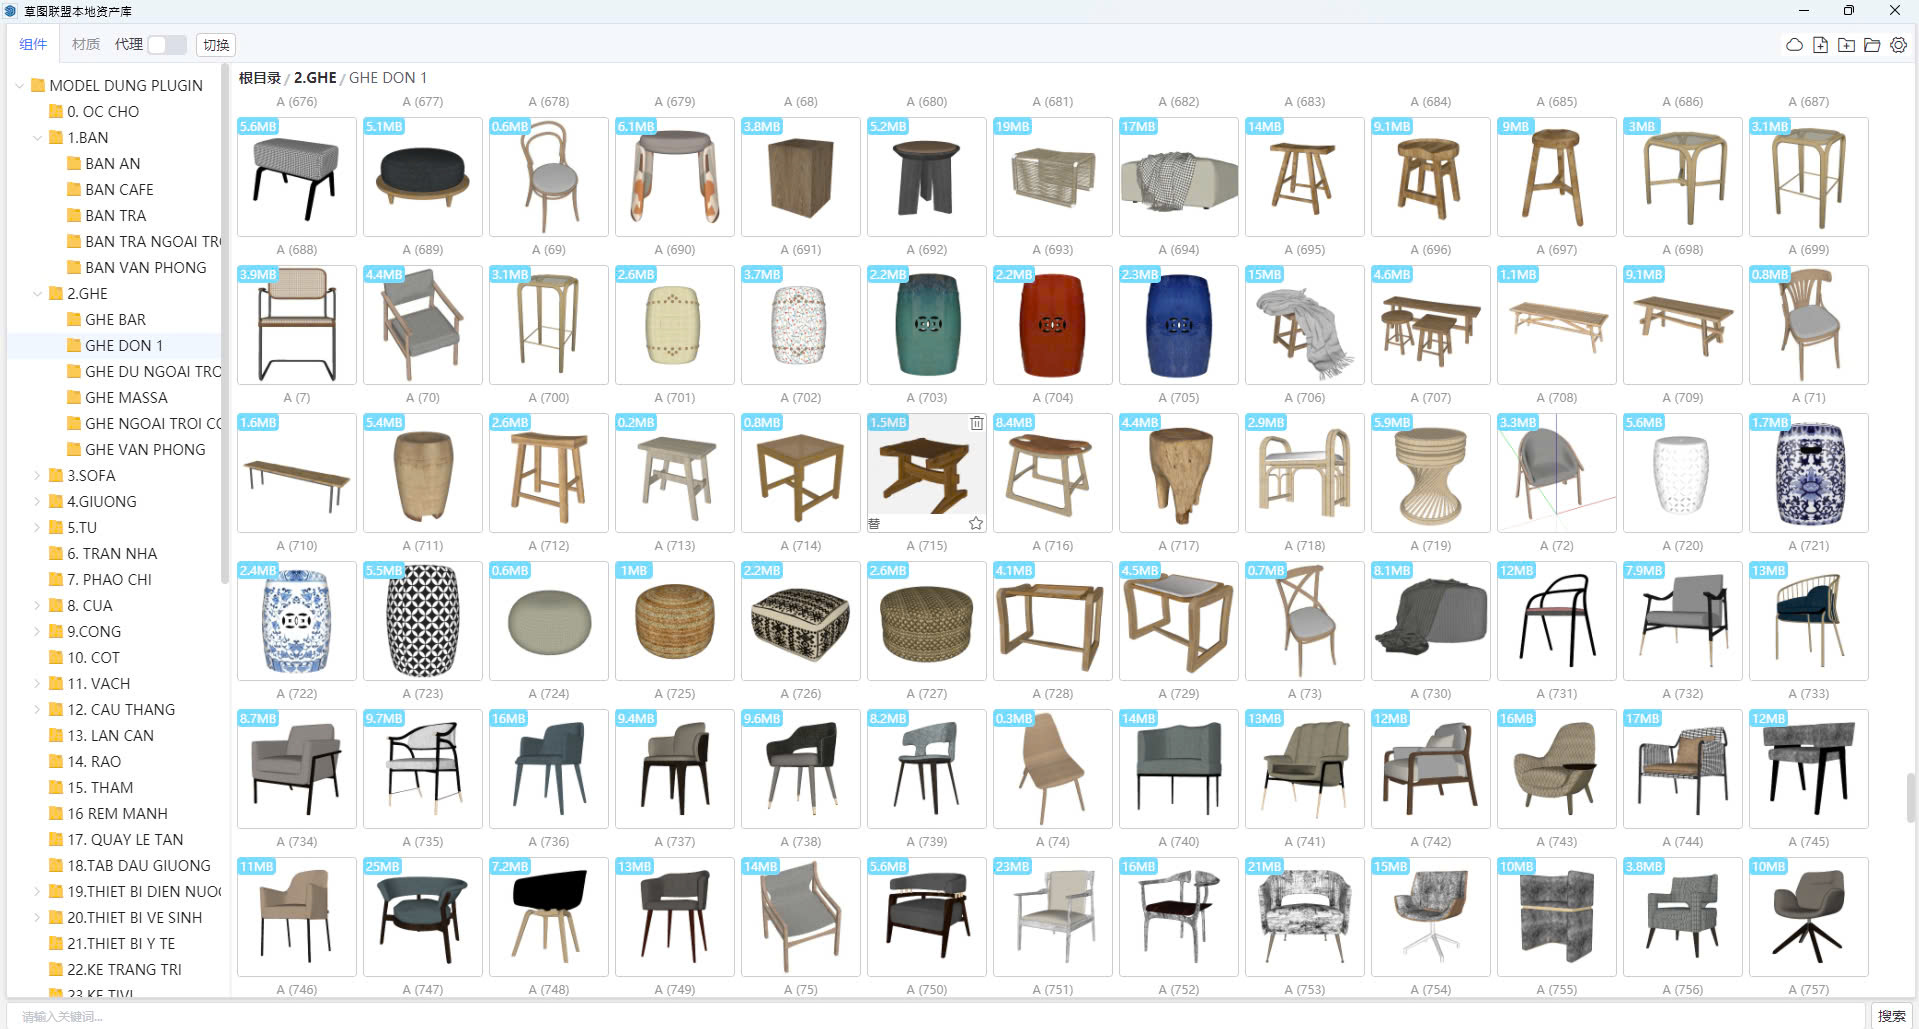Select the blue ceramic stool A (694) thumbnail
Image resolution: width=1919 pixels, height=1029 pixels.
pos(1178,325)
